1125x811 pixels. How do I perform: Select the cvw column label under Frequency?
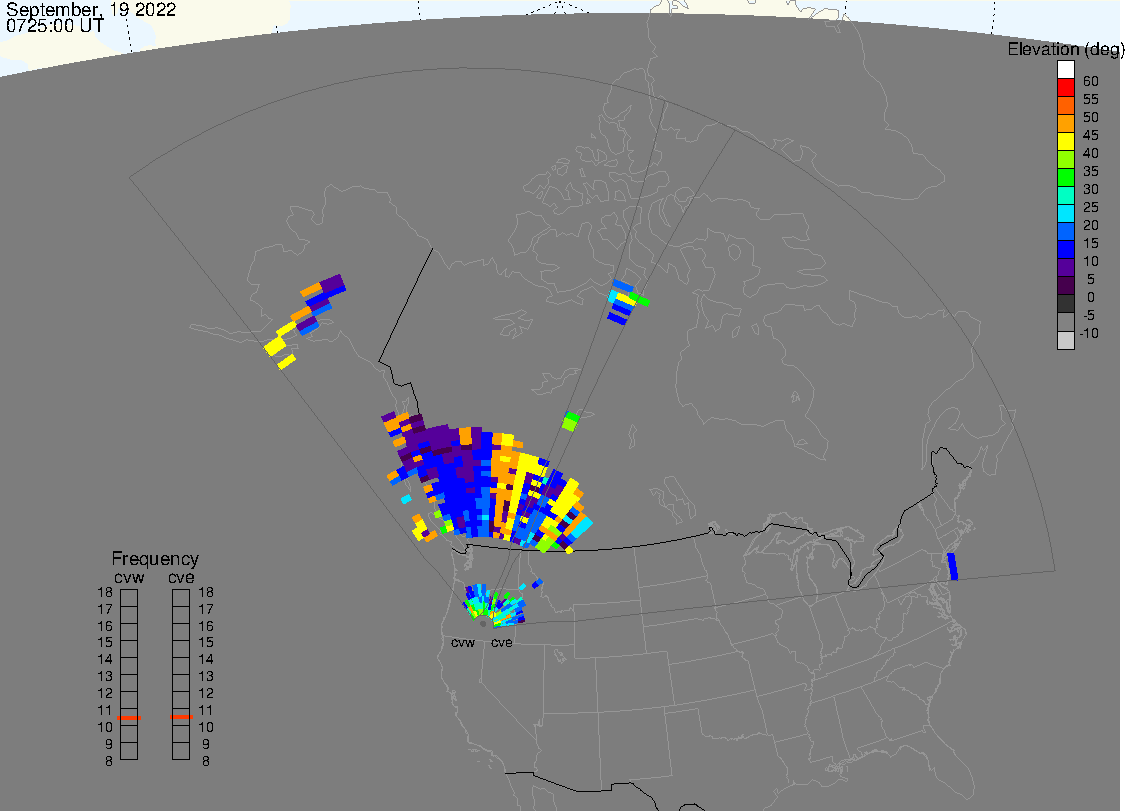(129, 578)
